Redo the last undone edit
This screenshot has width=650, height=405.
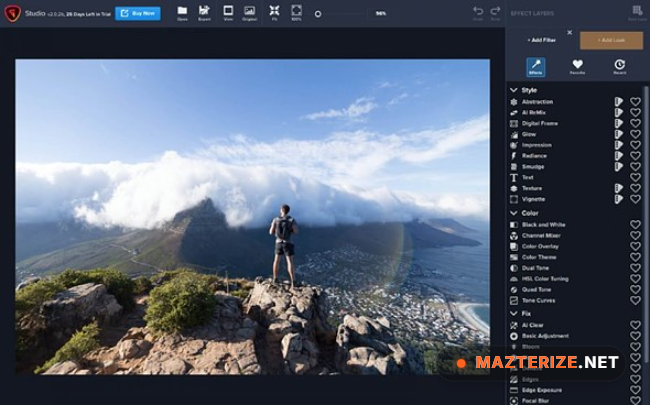(x=495, y=13)
